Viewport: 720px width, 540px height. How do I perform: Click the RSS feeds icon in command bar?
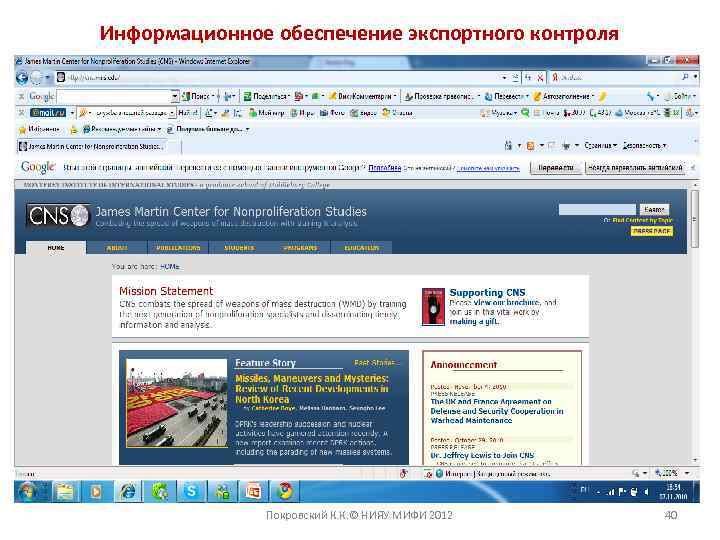coord(530,146)
